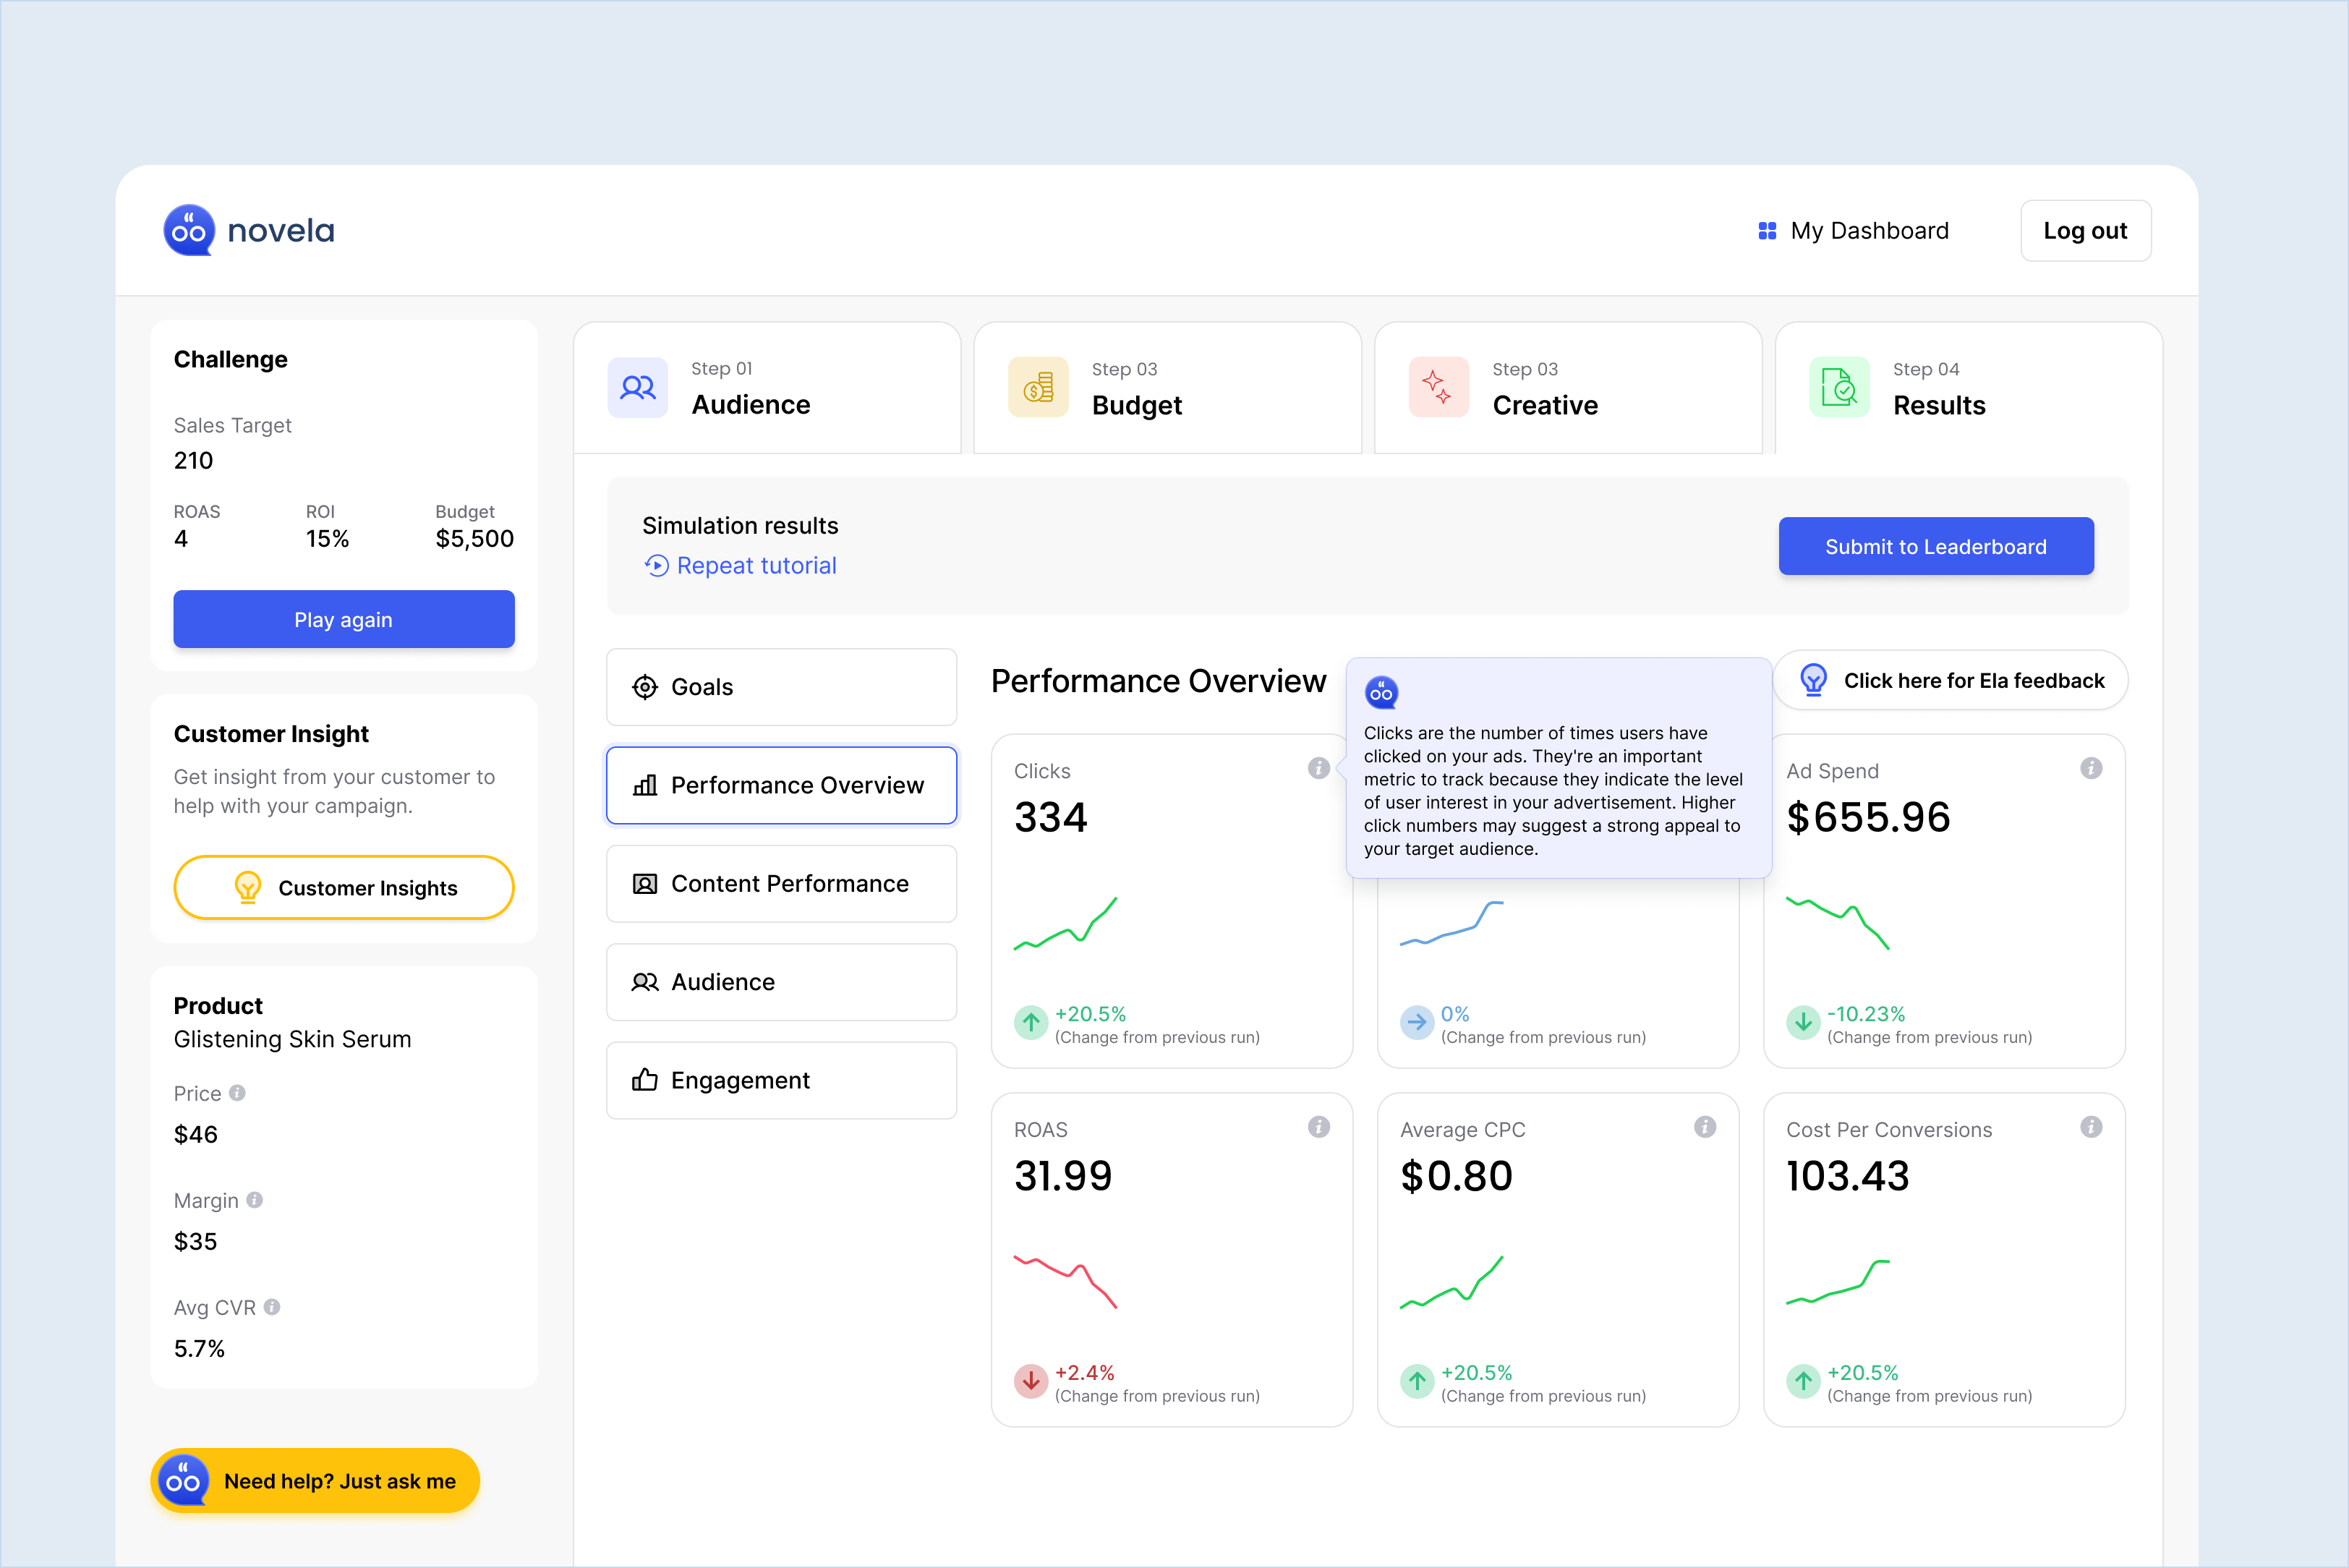Click the Goals target icon
This screenshot has height=1568, width=2349.
[645, 687]
